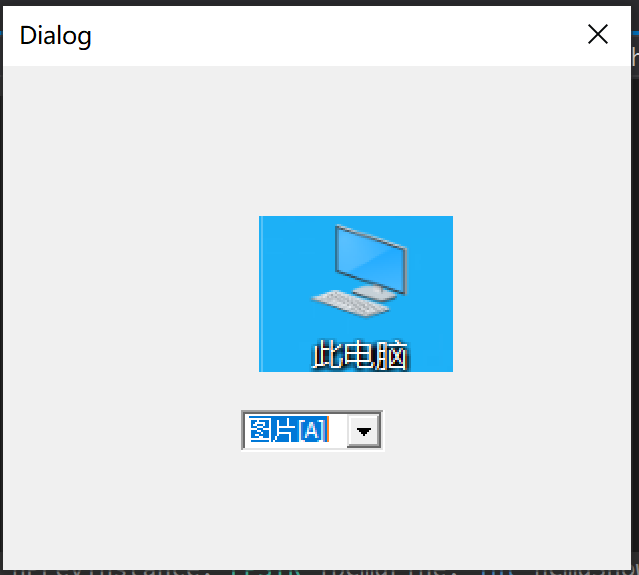Screen dimensions: 639x575
Task: Click the 此 character in the picture label
Action: (x=326, y=355)
